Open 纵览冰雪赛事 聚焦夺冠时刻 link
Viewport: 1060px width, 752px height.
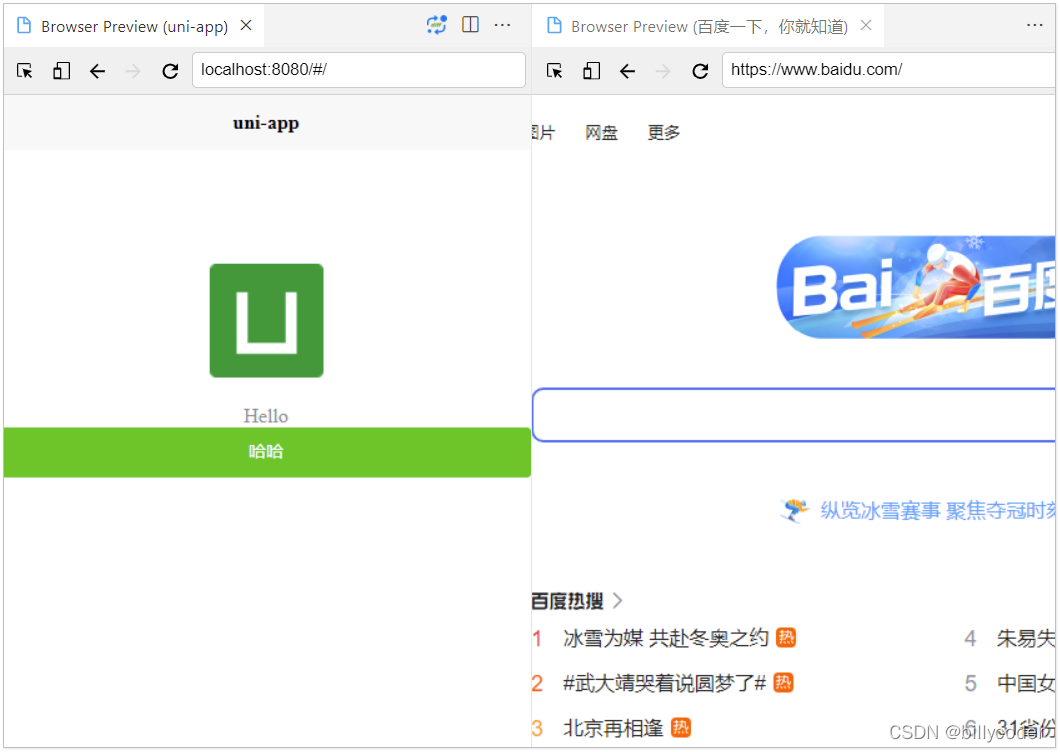938,511
